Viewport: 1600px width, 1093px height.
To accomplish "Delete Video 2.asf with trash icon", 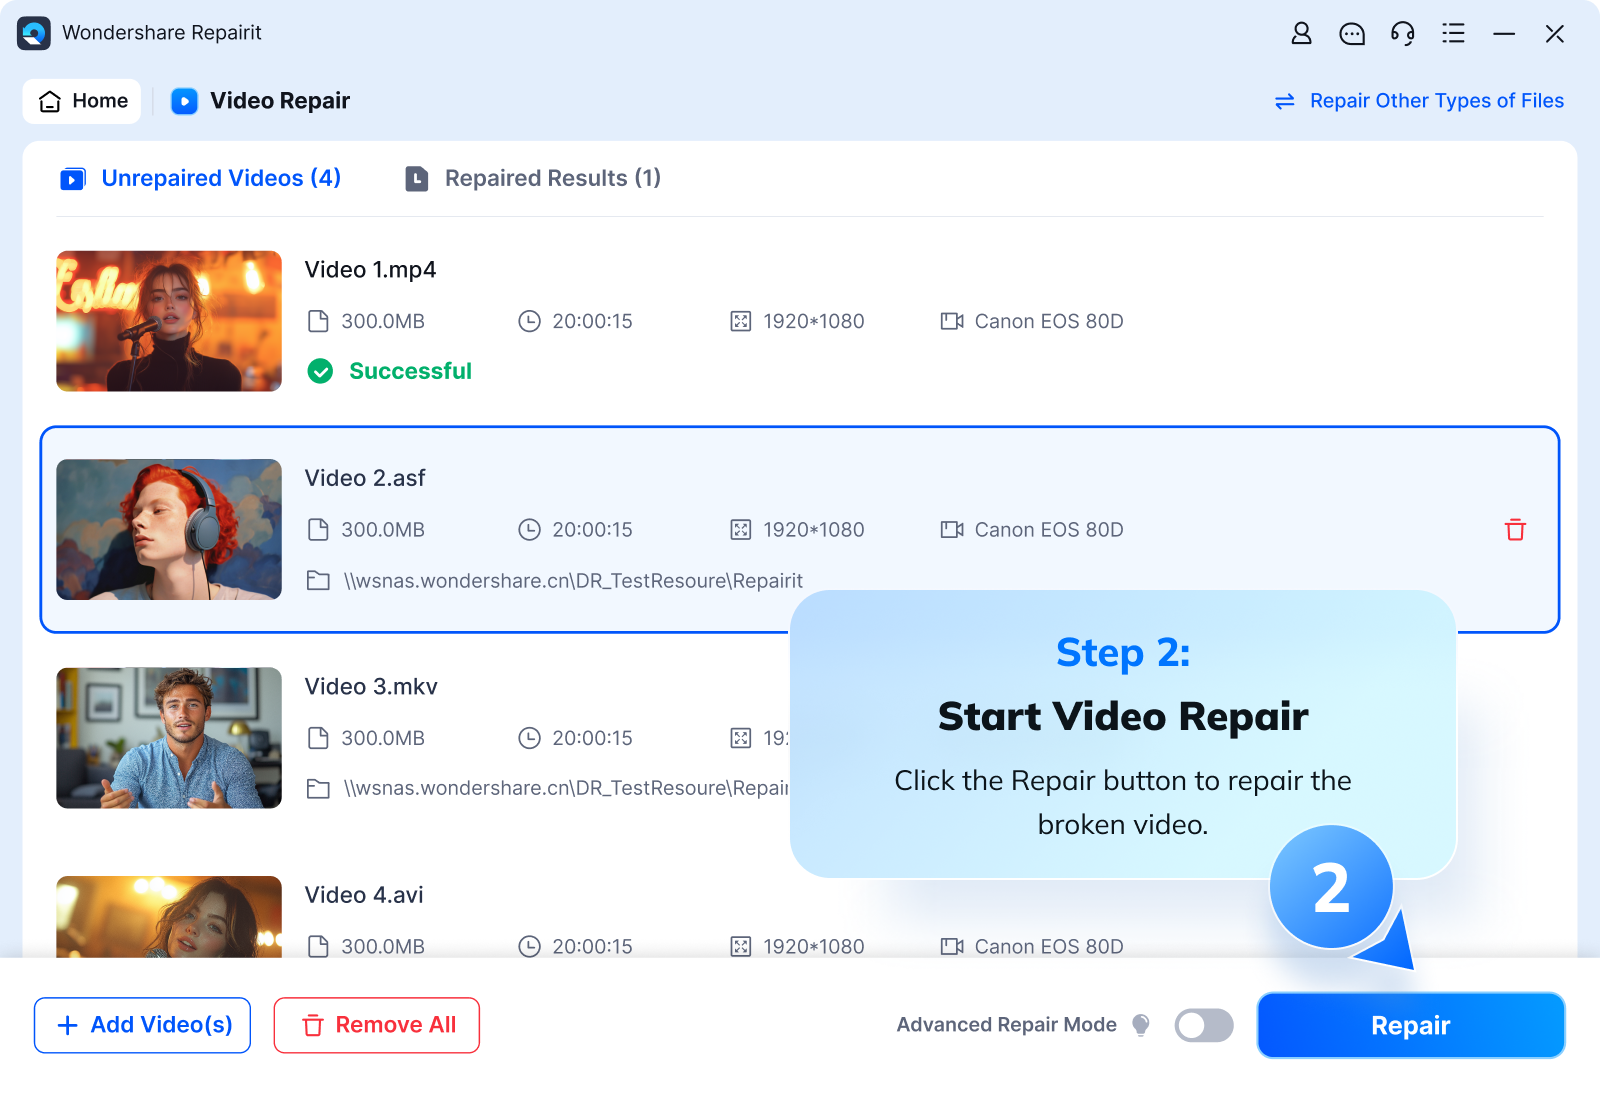I will (x=1515, y=530).
